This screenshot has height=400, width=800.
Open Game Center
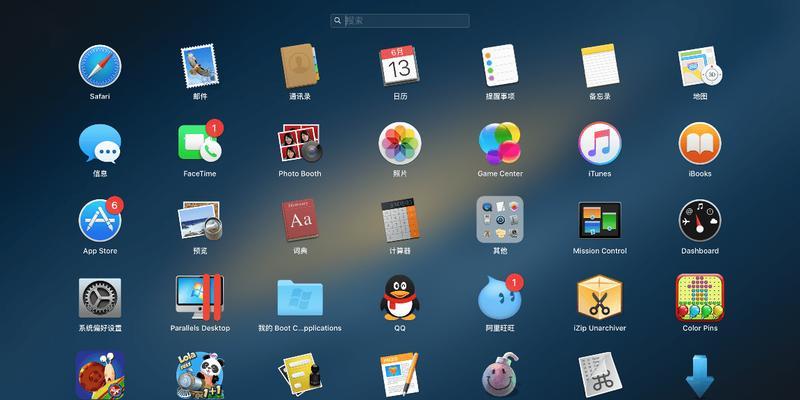point(500,143)
